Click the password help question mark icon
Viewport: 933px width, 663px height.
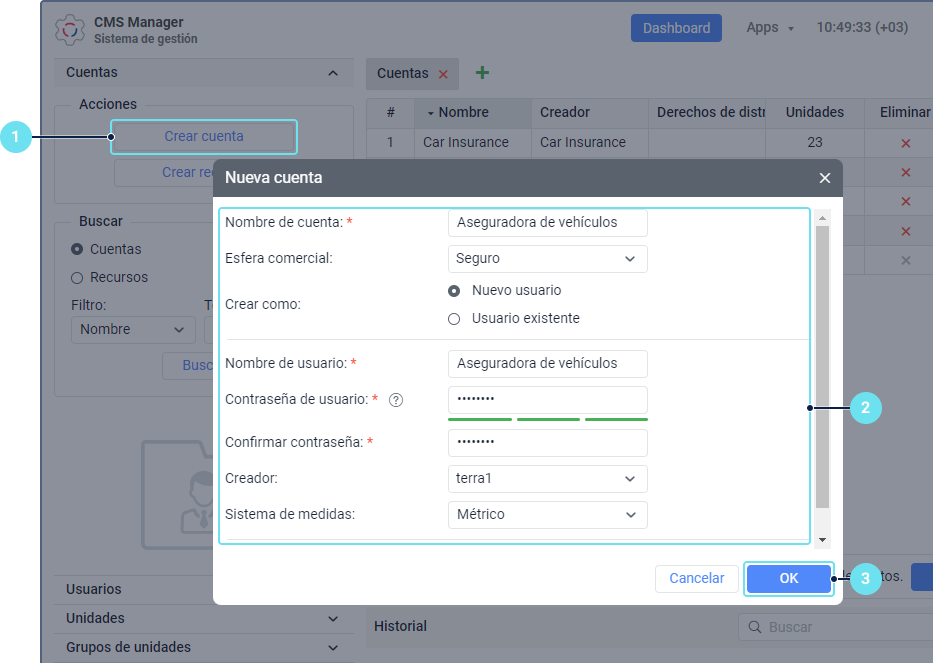[x=396, y=400]
